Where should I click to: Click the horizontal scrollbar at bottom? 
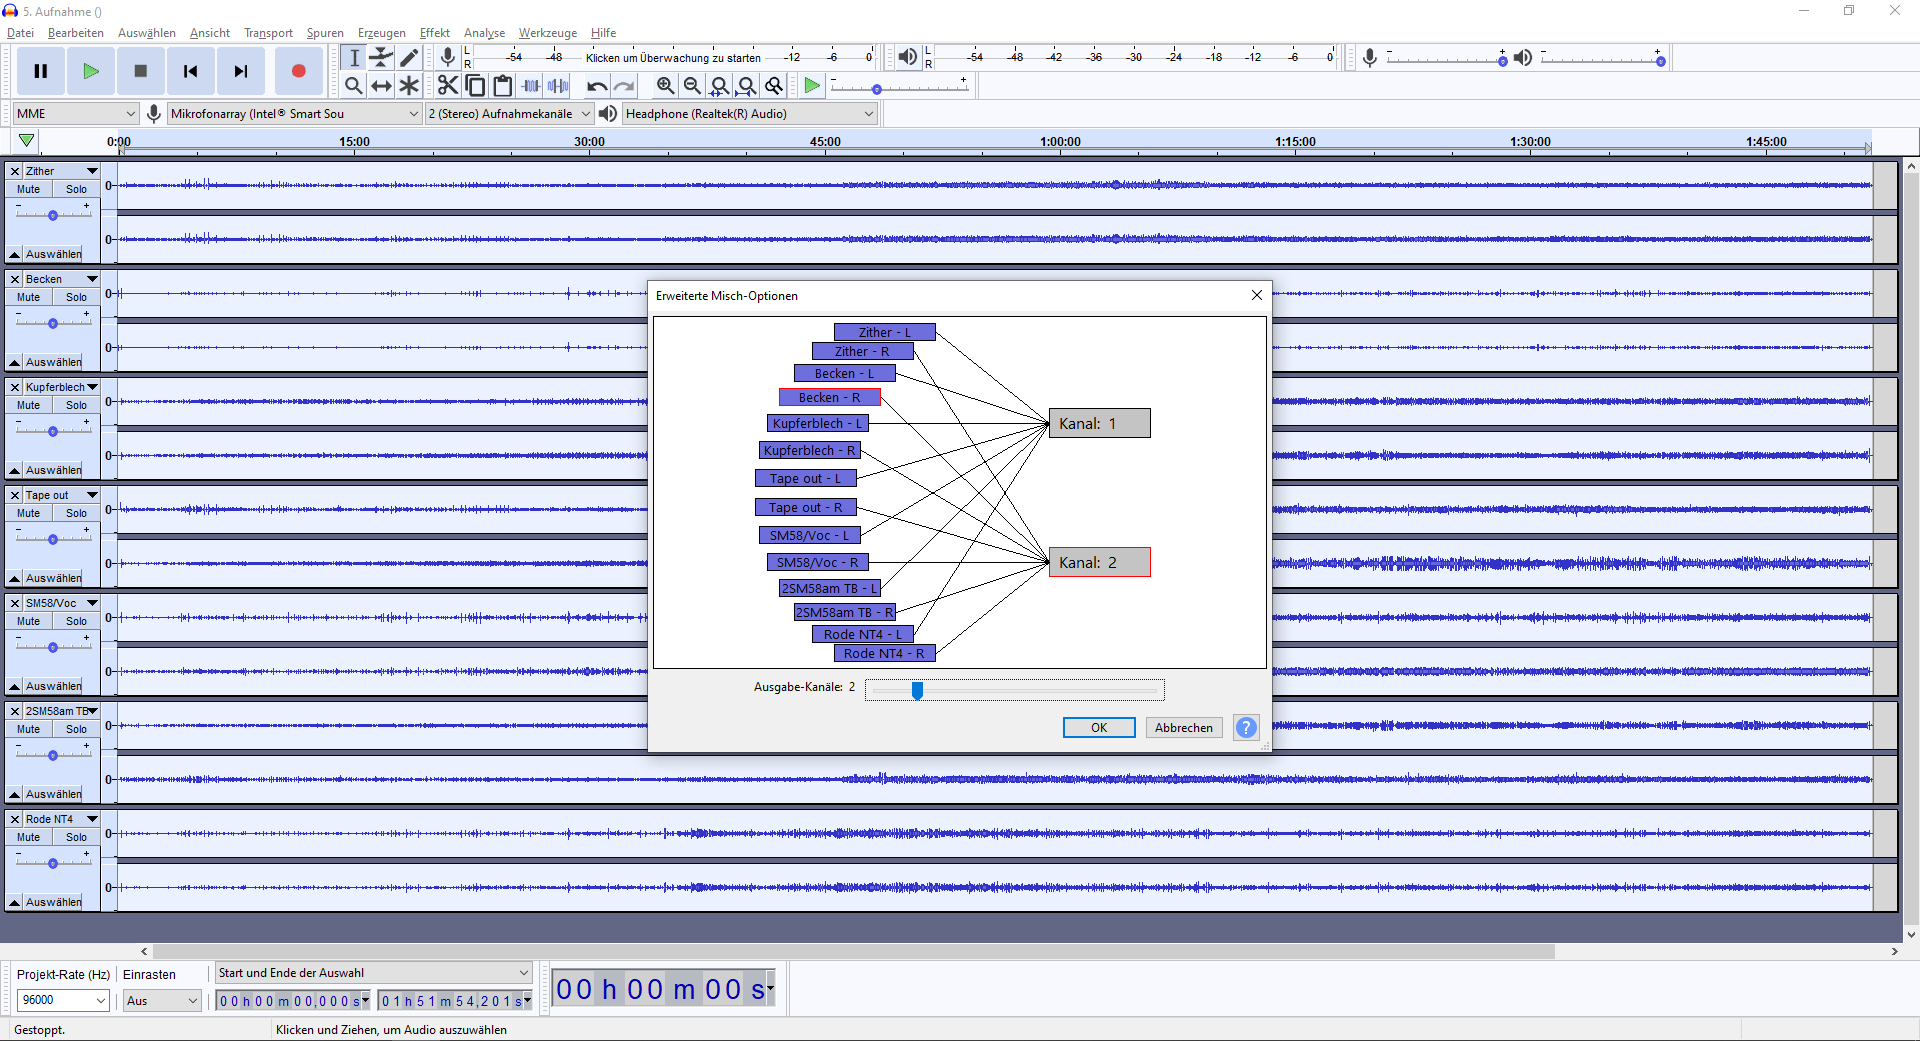tap(854, 952)
